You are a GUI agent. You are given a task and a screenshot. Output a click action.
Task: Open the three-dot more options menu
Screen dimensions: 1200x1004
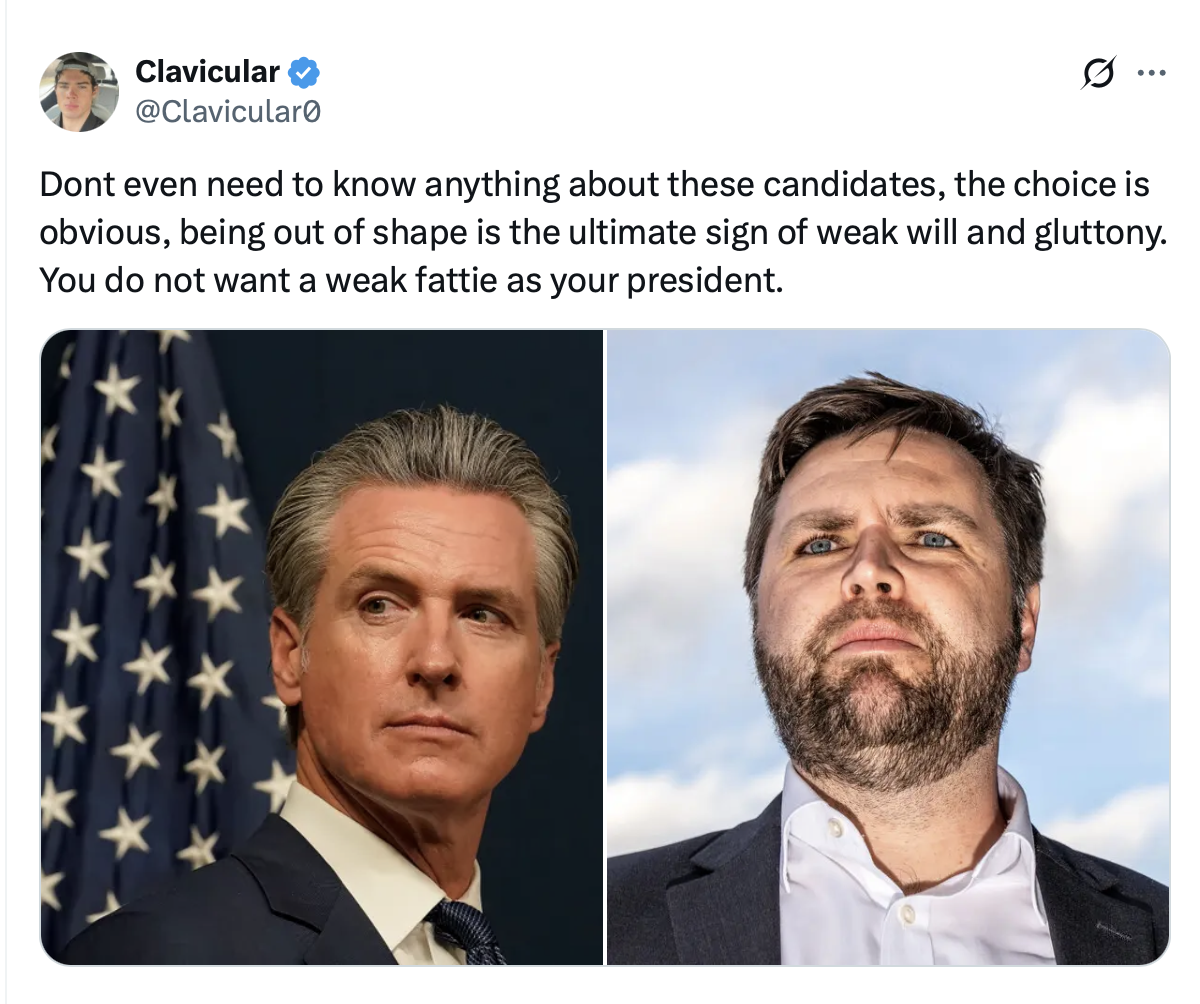(1151, 73)
